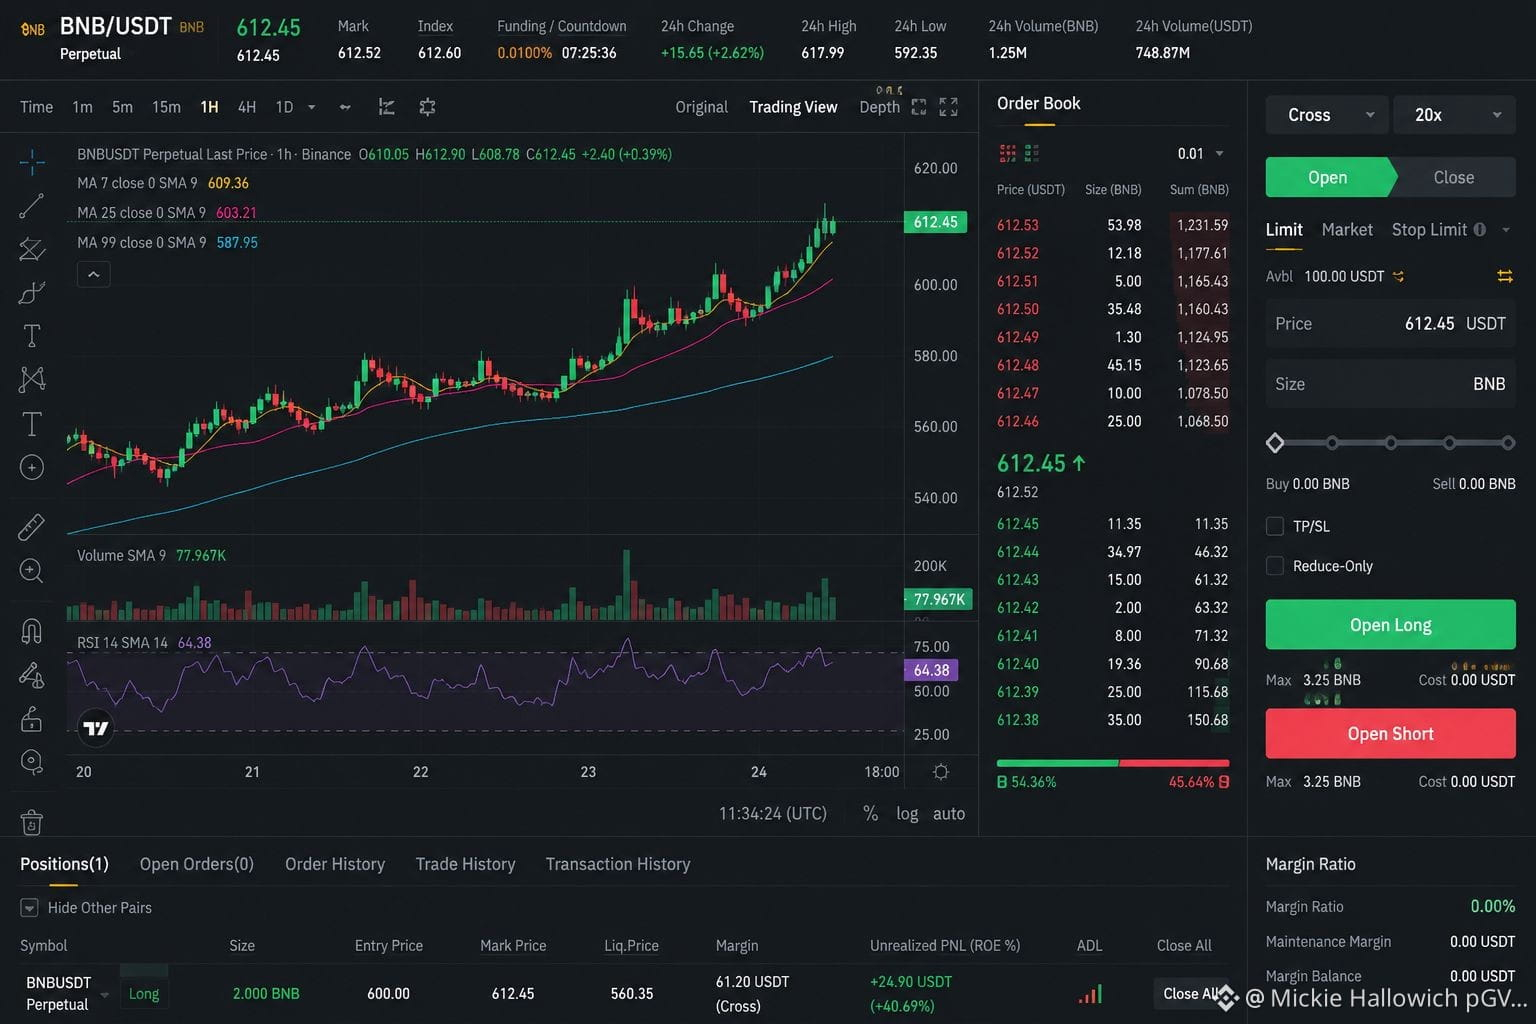Click the diamond handle on size slider

pos(1275,443)
